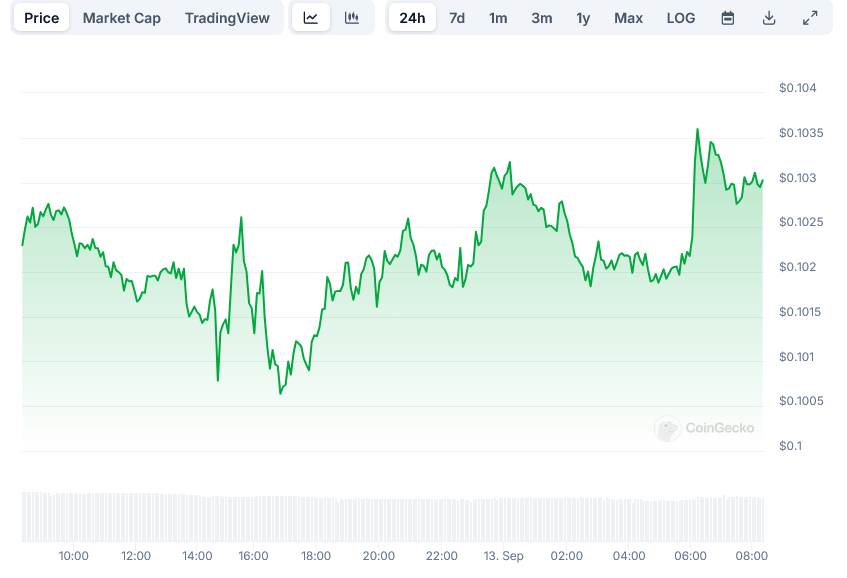The height and width of the screenshot is (578, 847).
Task: Switch to line chart view
Action: tap(311, 18)
